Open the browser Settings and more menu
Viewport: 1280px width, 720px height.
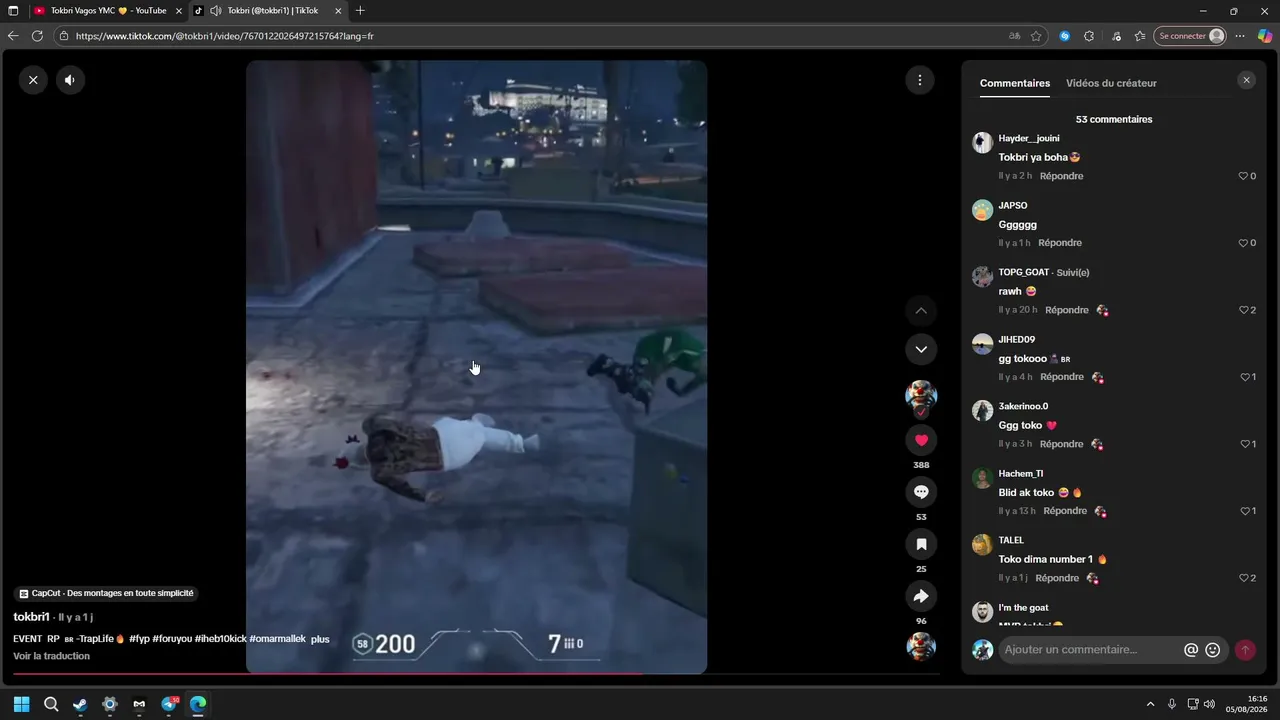pos(1240,36)
